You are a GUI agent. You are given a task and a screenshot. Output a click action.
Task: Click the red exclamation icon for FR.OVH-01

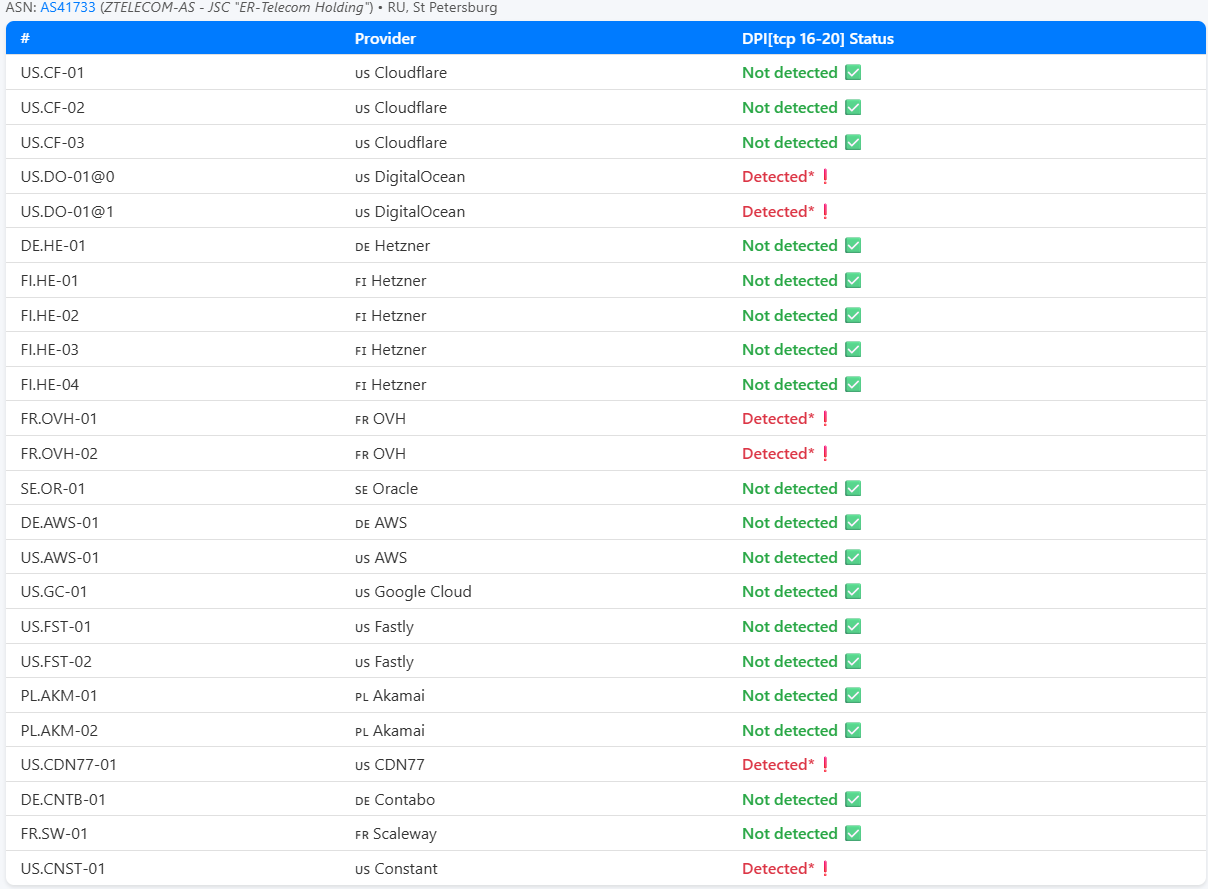pos(825,419)
